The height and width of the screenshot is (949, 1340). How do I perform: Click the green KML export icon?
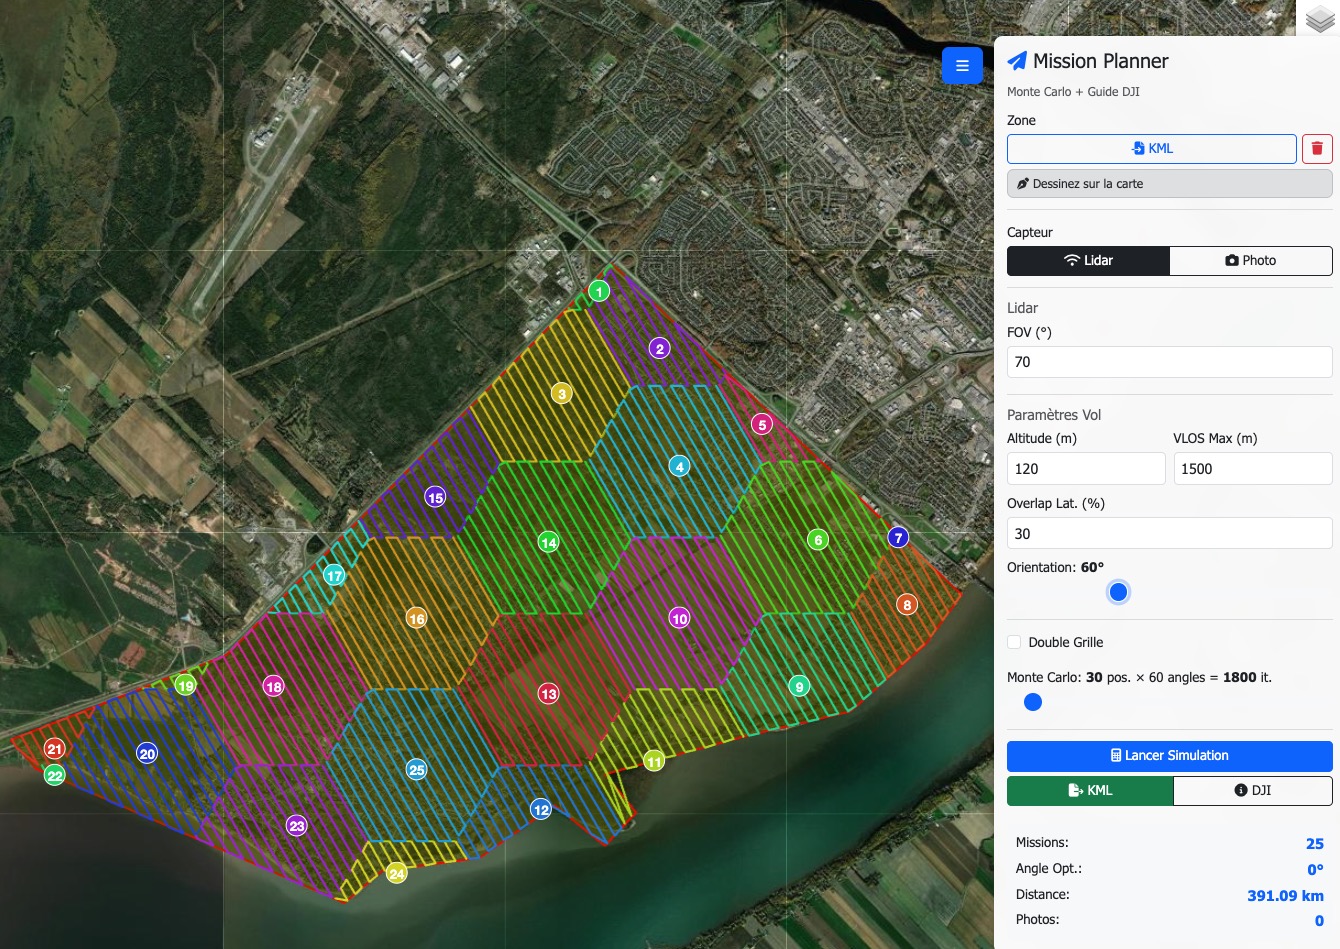[1074, 790]
